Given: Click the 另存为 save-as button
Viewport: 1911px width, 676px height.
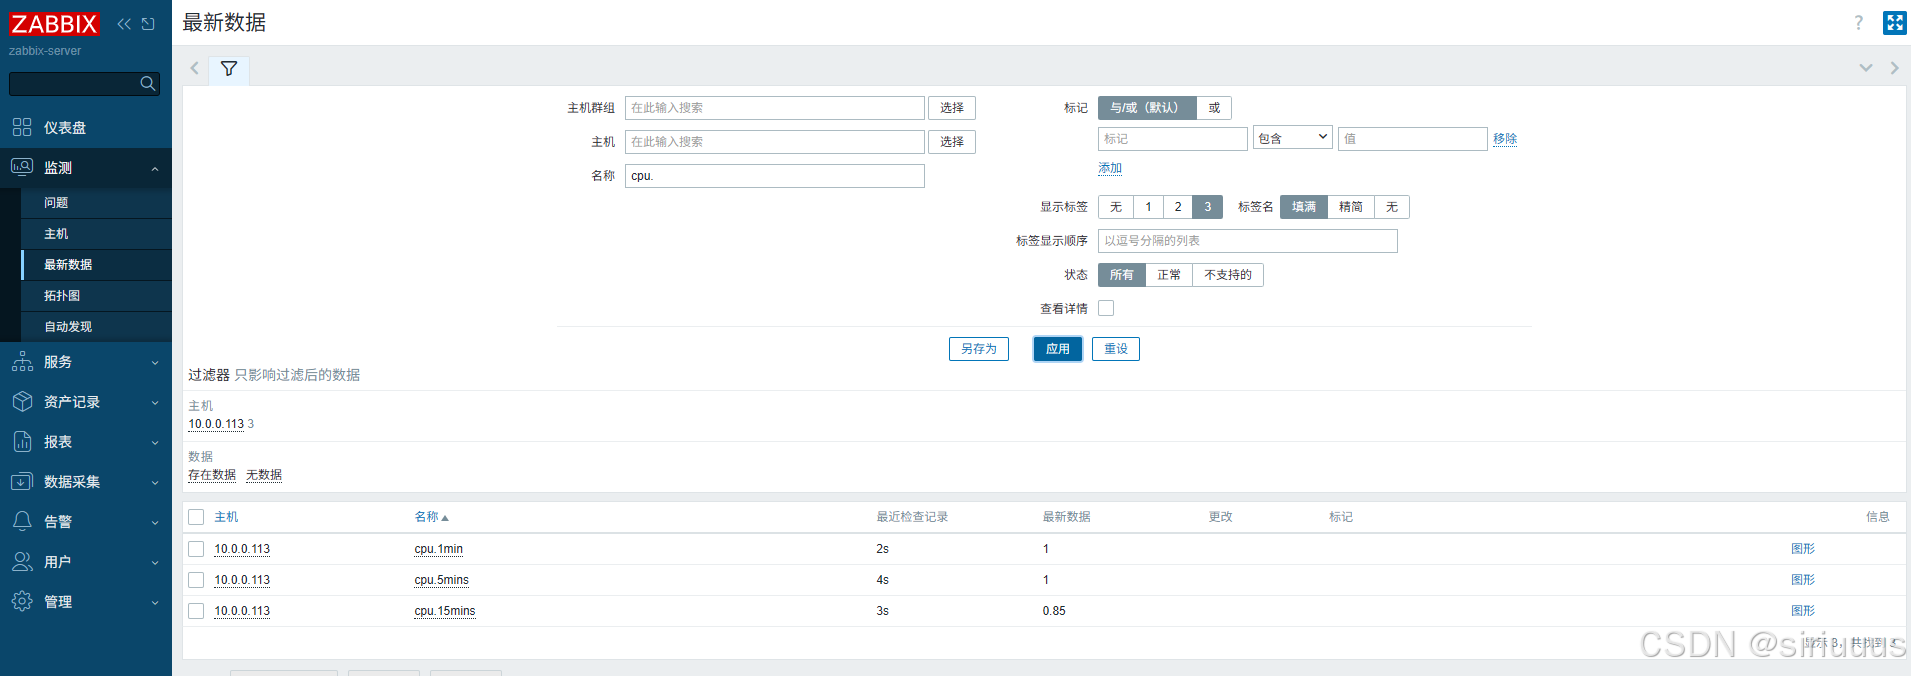Looking at the screenshot, I should [x=979, y=349].
